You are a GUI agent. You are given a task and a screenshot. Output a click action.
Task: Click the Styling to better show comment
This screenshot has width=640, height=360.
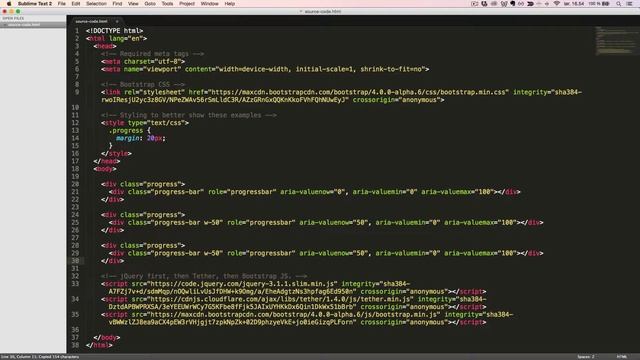click(x=189, y=115)
